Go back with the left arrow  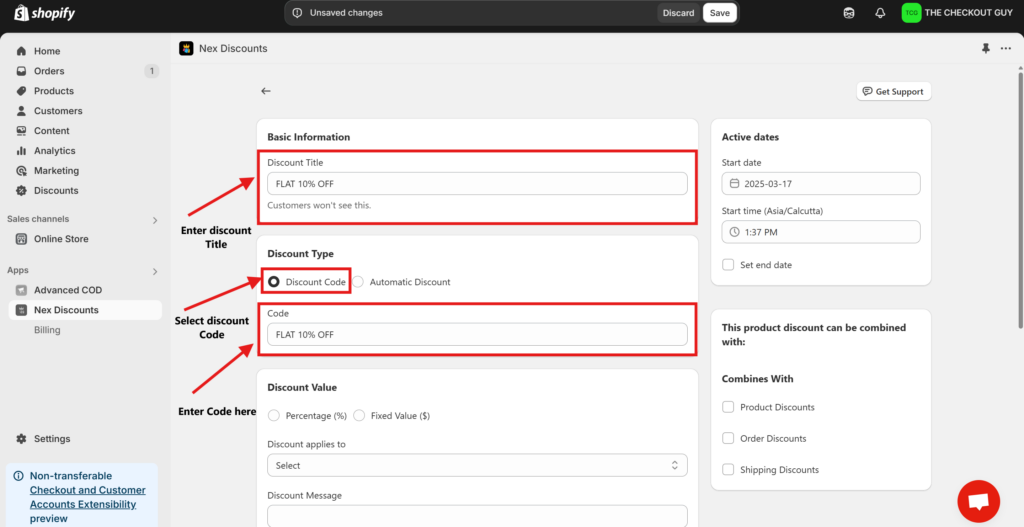point(266,91)
